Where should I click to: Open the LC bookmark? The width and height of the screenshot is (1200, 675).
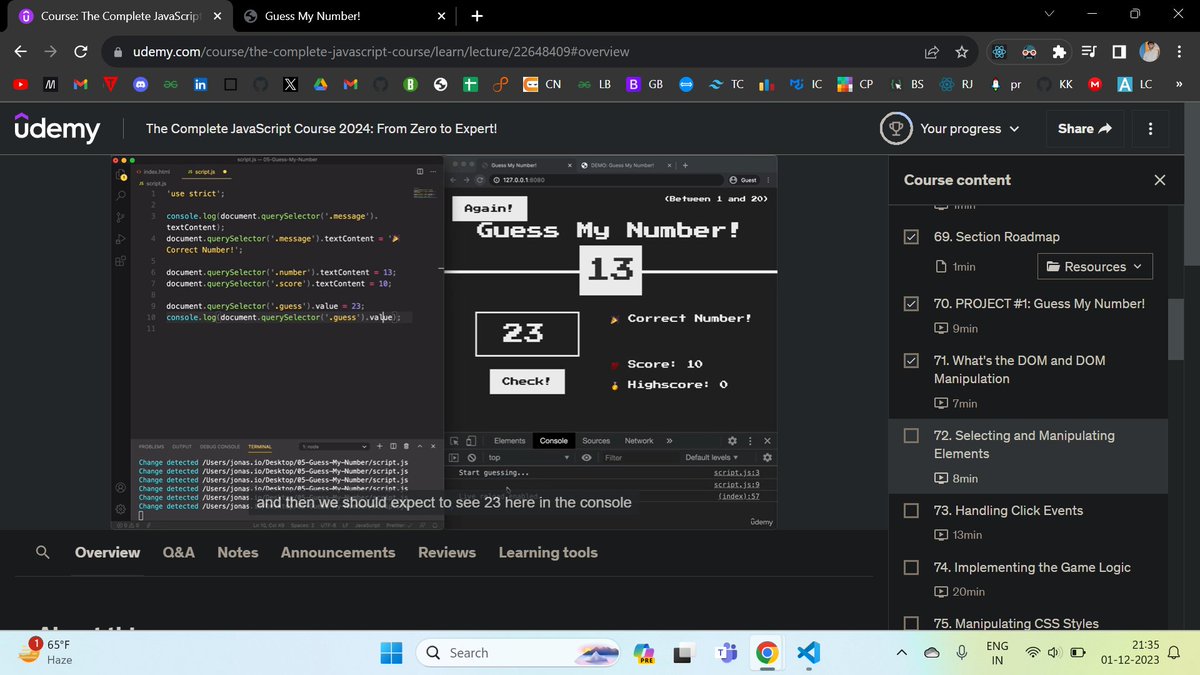[x=1136, y=85]
